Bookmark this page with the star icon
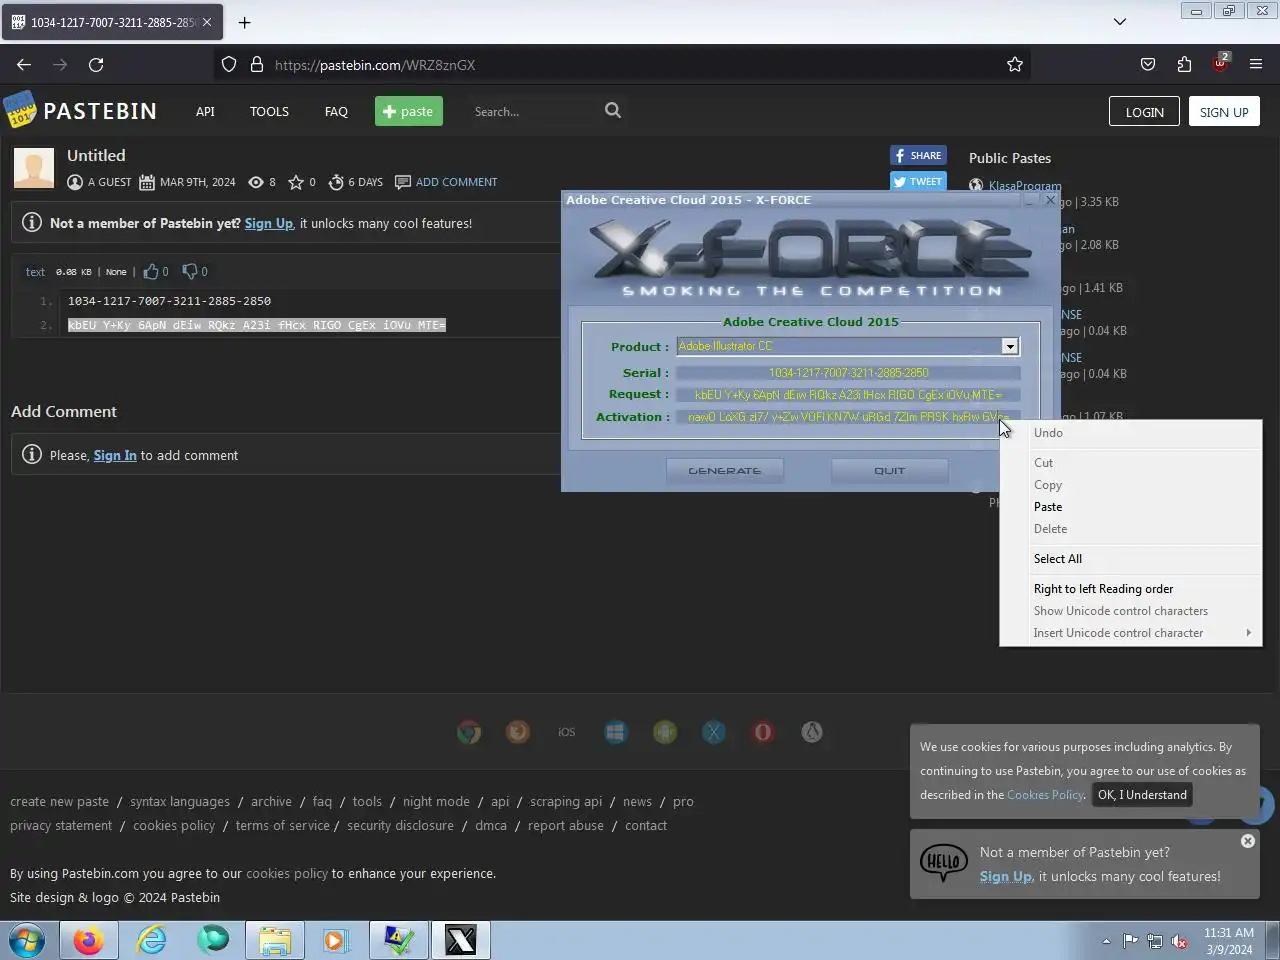This screenshot has height=960, width=1280. coord(1015,65)
